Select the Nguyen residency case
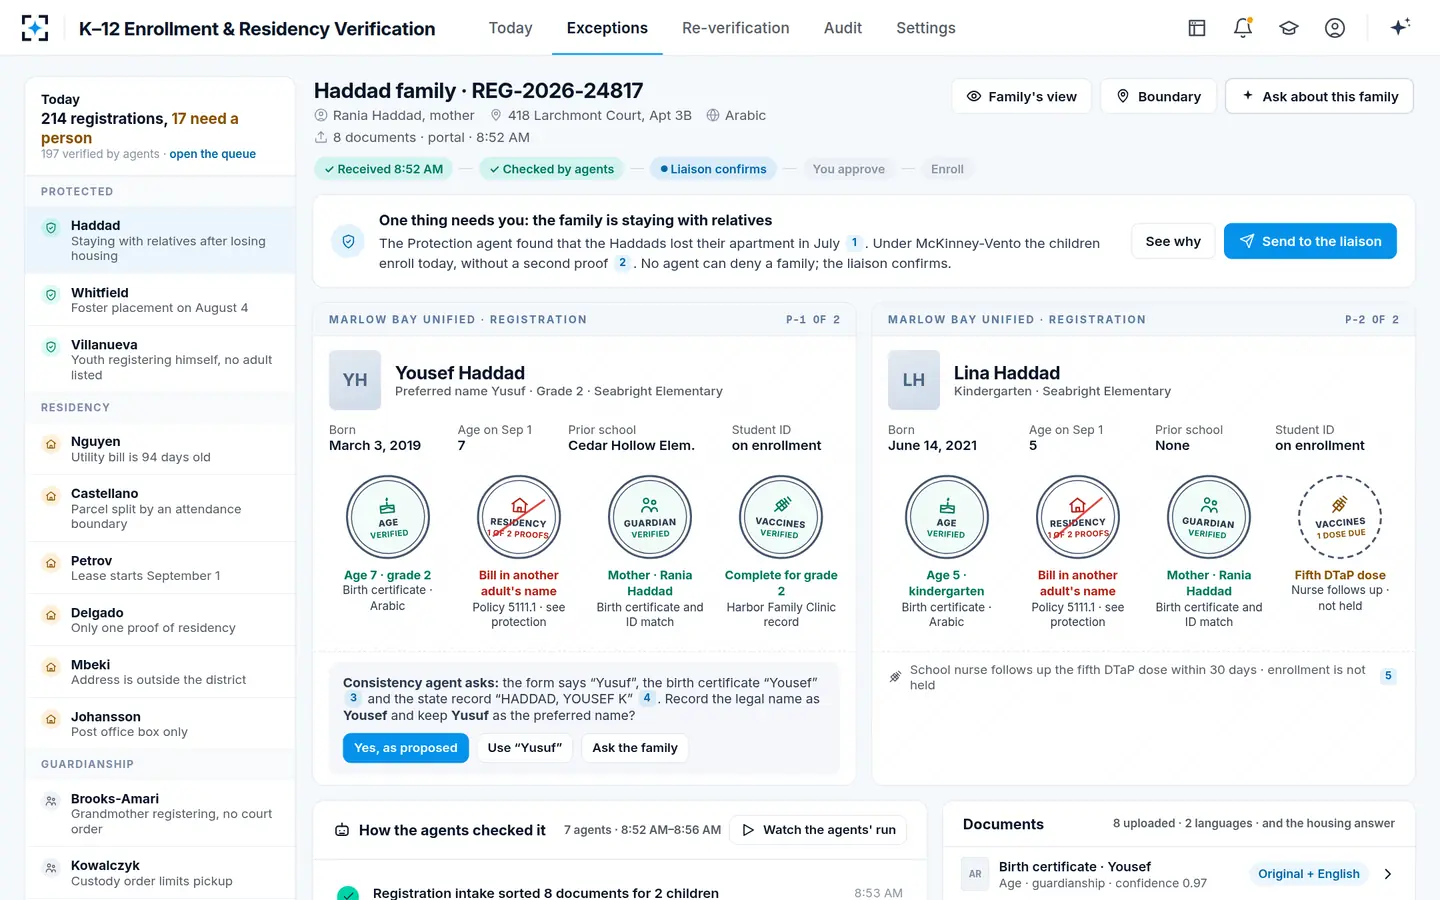Viewport: 1440px width, 900px height. click(160, 449)
